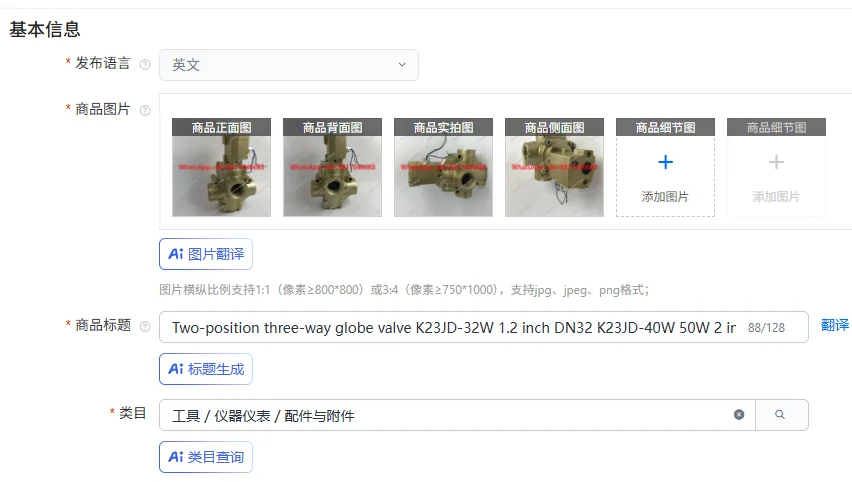This screenshot has width=852, height=482.
Task: Click the help icon beside 商品标题
Action: (x=145, y=327)
